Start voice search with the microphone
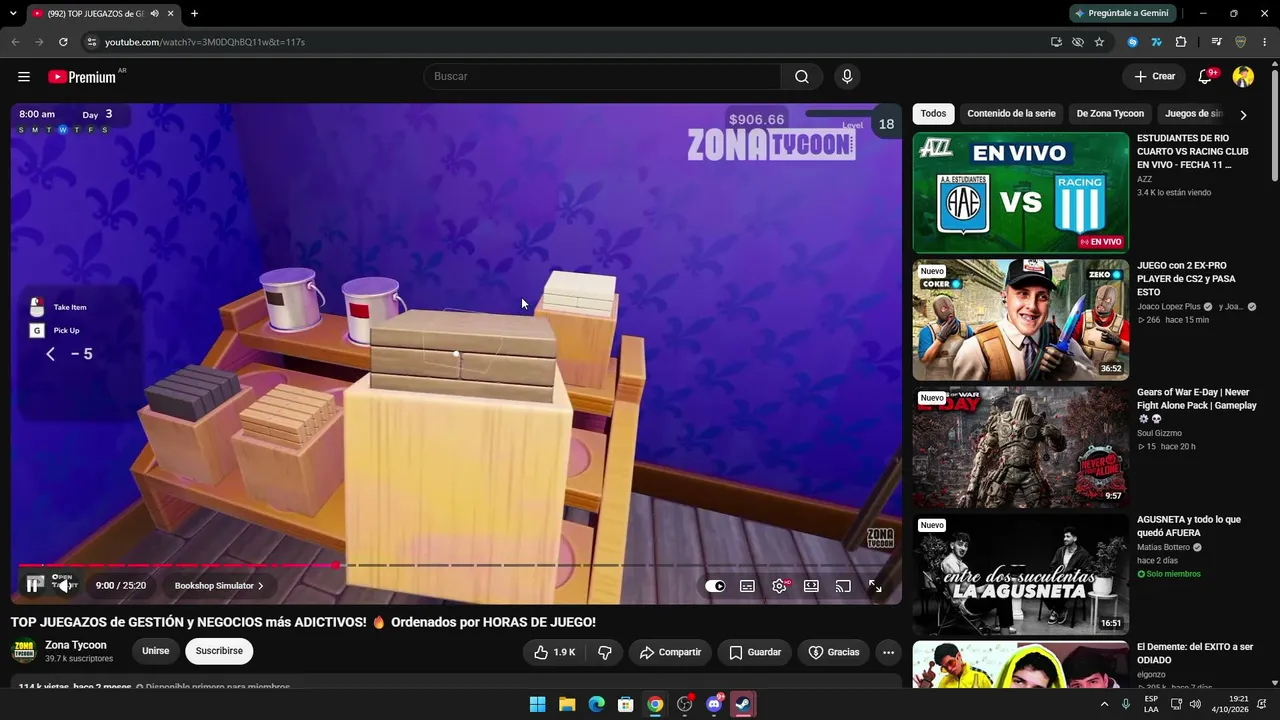Screen dimensions: 1280x720 (x=847, y=77)
